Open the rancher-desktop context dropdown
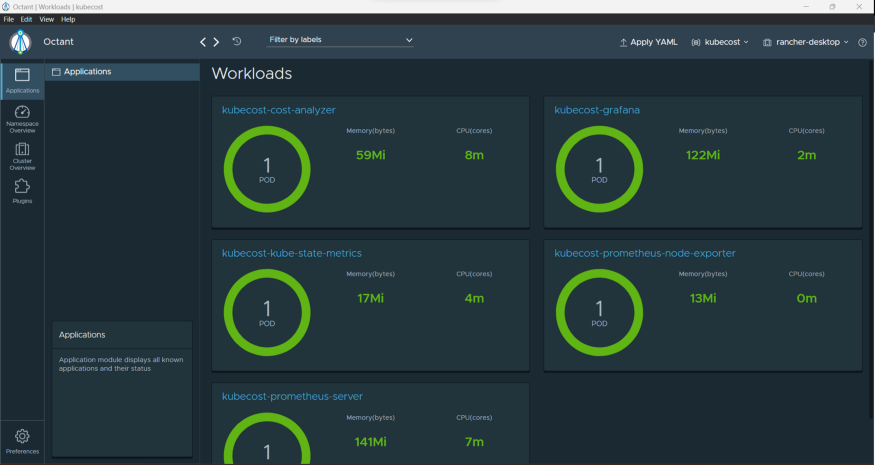Image resolution: width=875 pixels, height=465 pixels. 806,42
